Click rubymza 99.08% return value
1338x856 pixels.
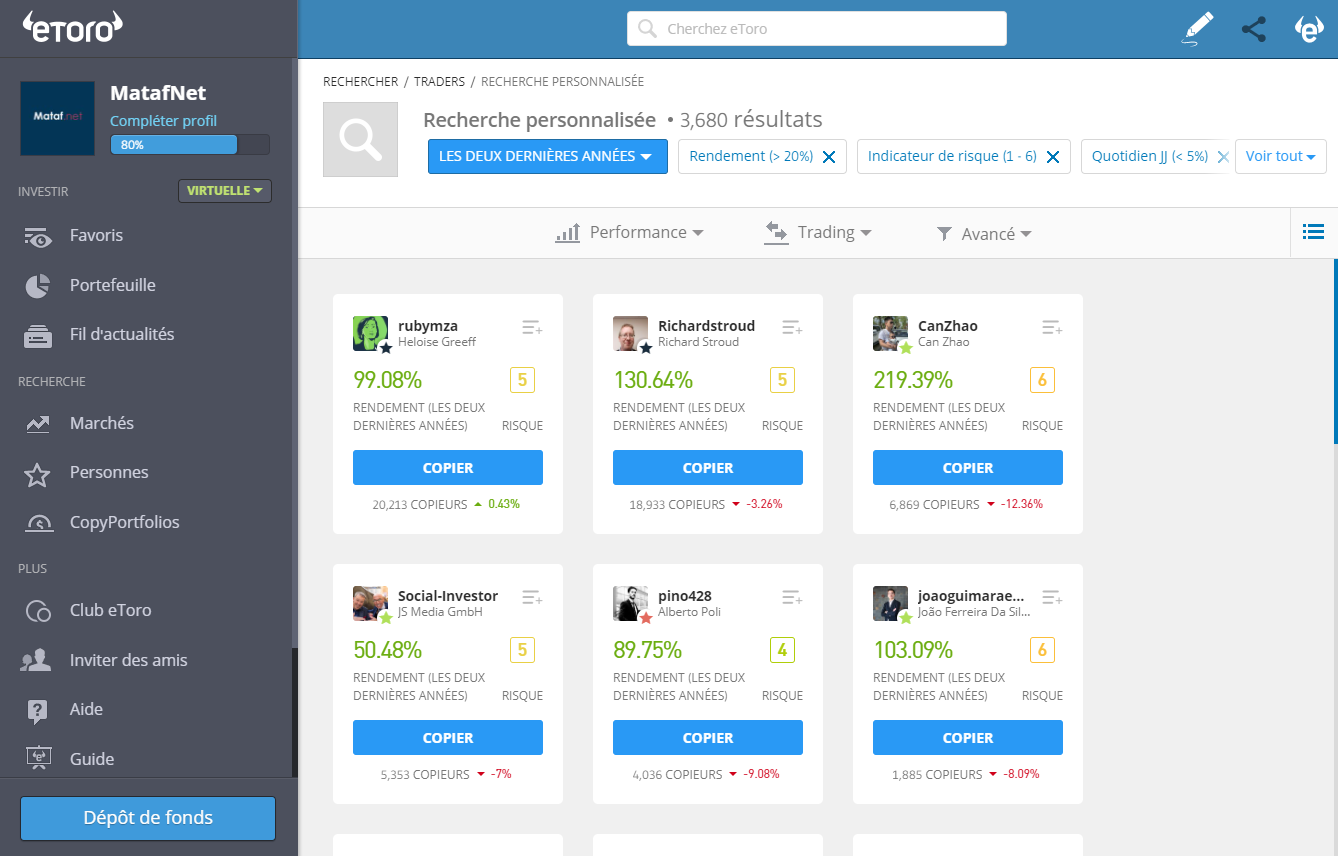click(x=388, y=380)
